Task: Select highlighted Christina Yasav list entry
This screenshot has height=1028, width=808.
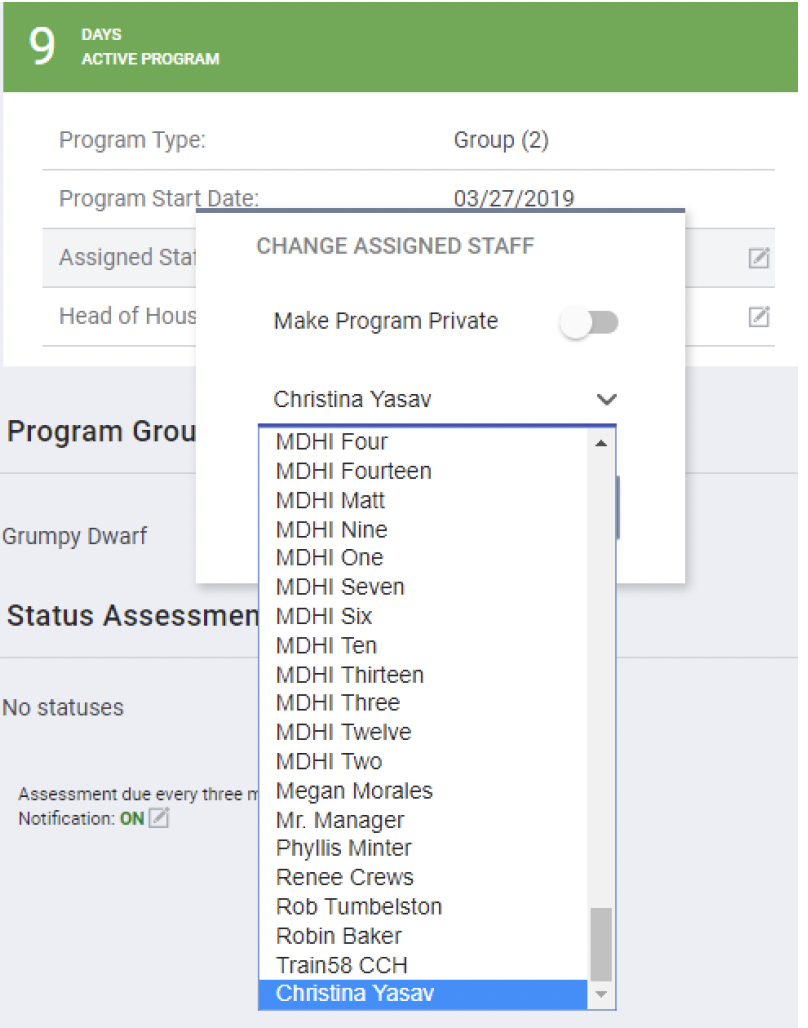Action: 355,994
